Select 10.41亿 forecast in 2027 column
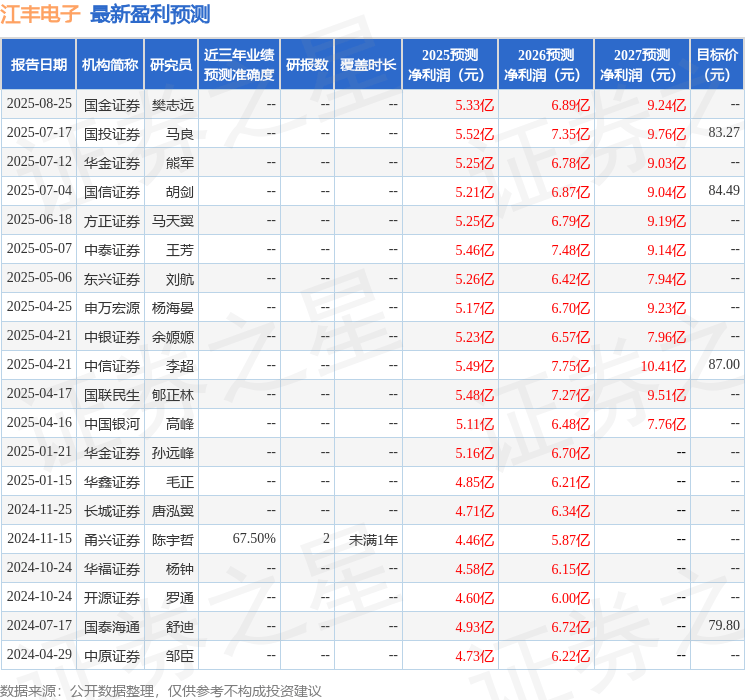This screenshot has width=745, height=700. click(663, 366)
